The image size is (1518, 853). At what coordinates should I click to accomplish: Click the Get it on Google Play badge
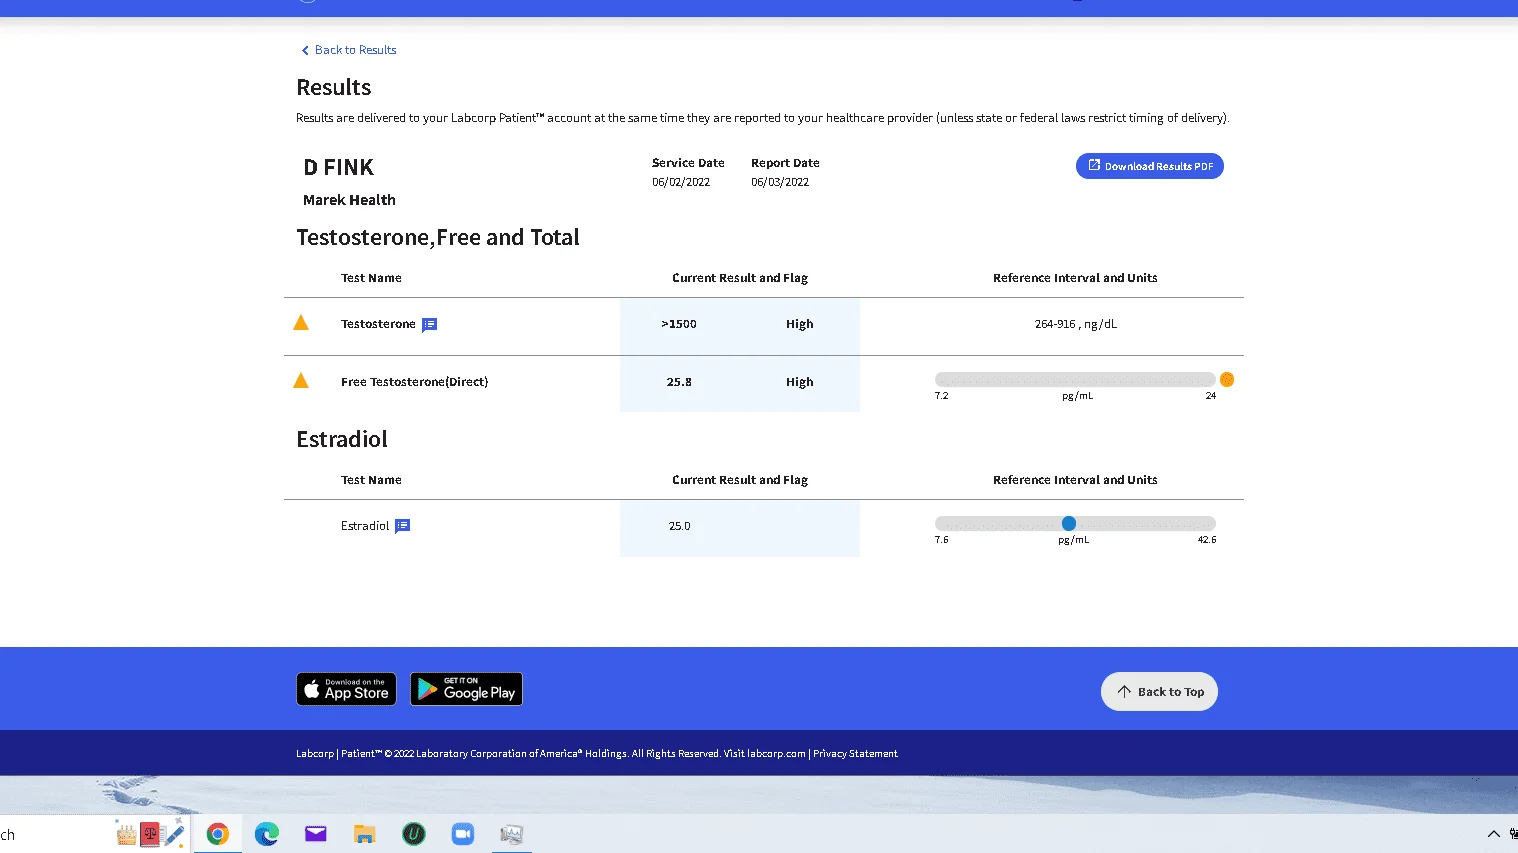(466, 689)
